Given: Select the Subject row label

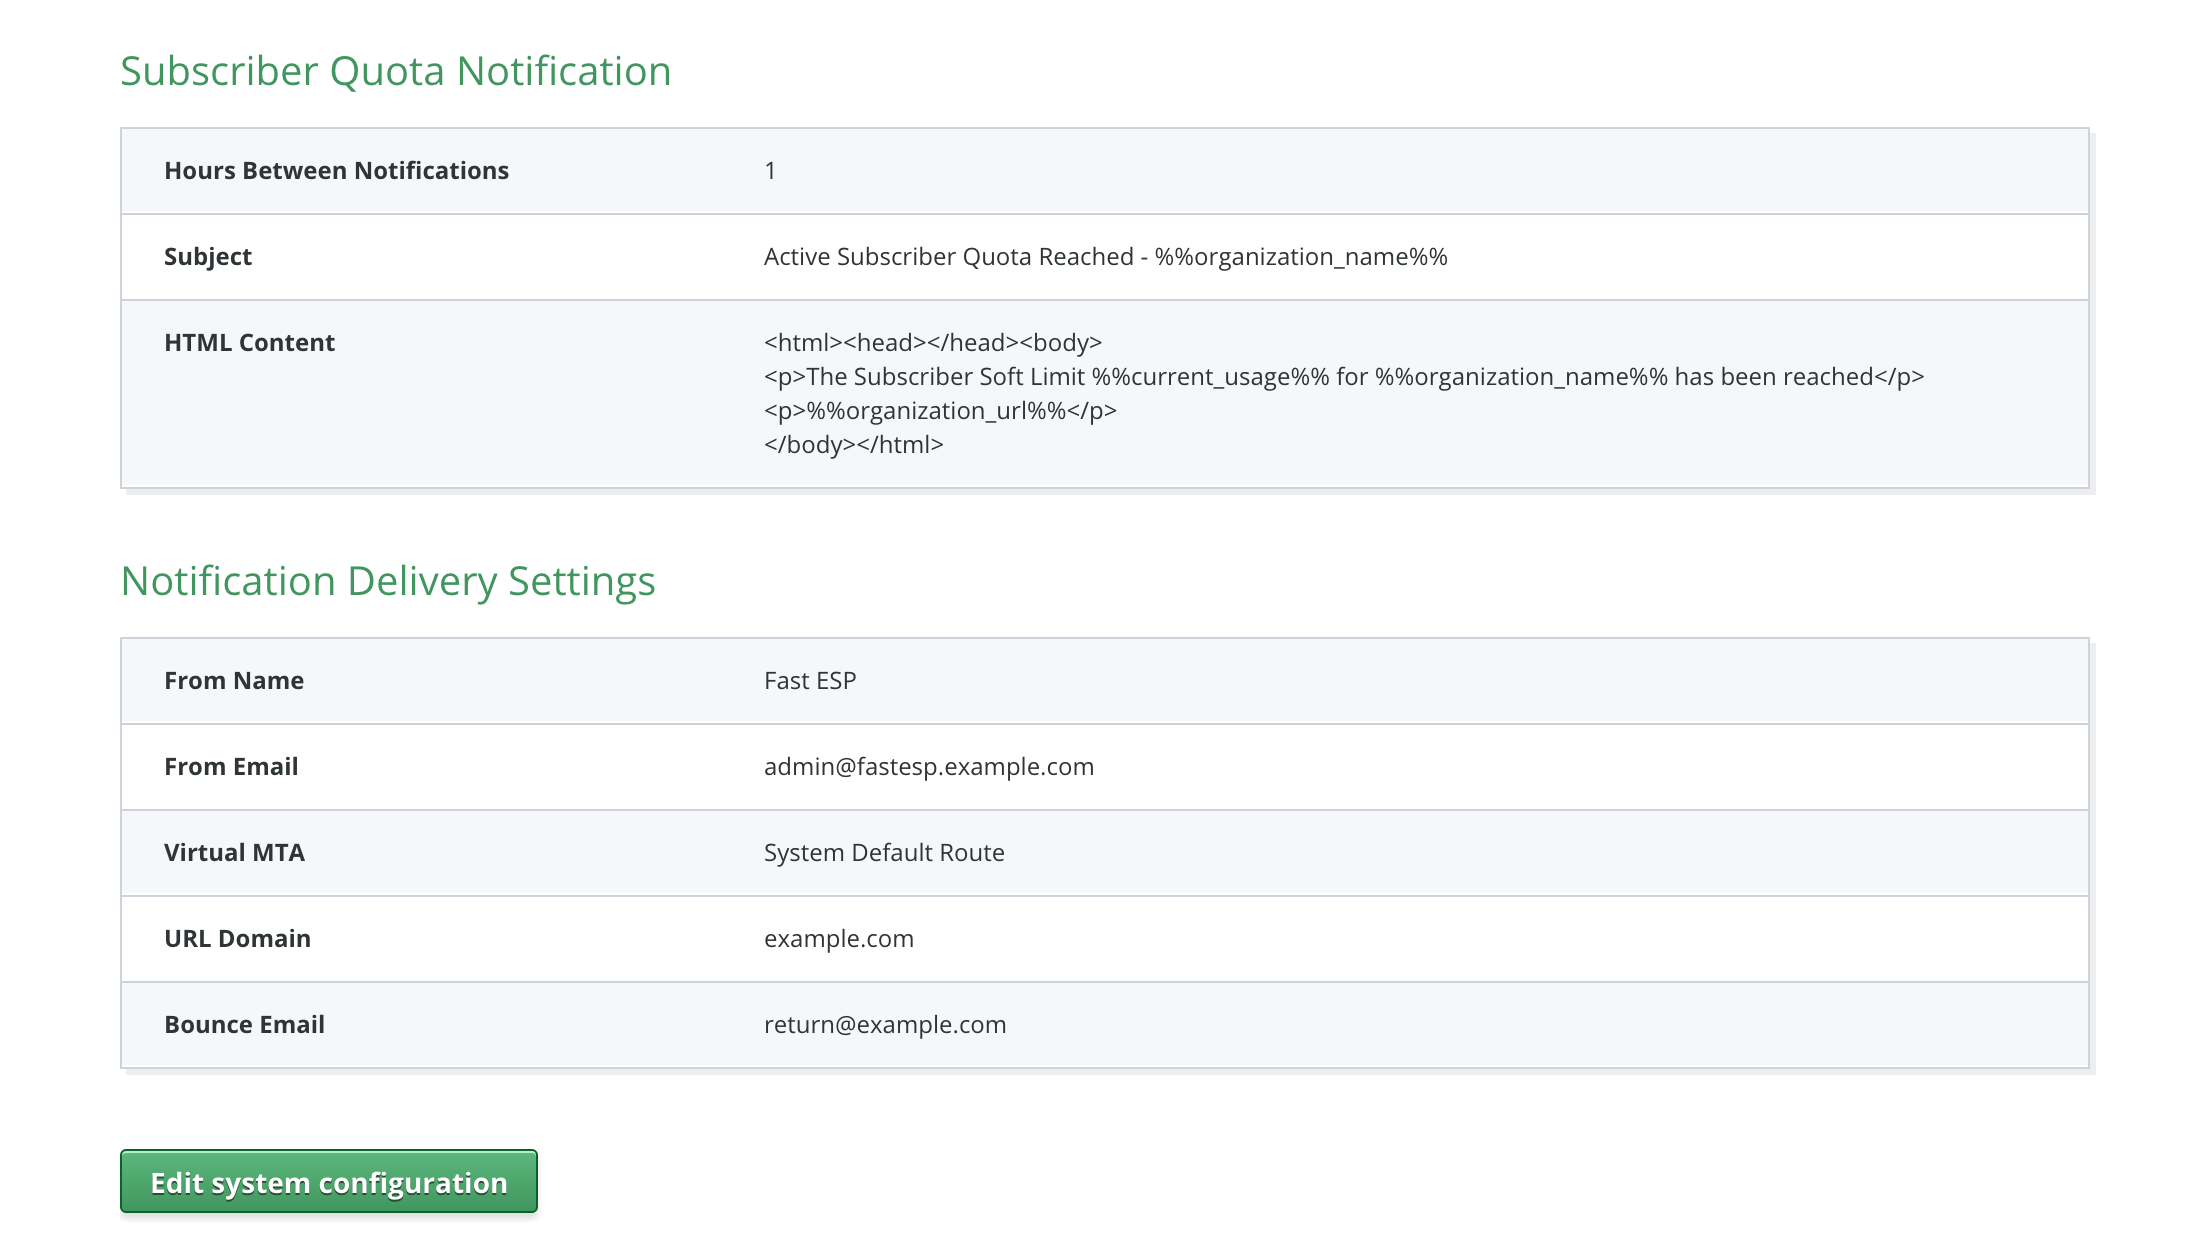Looking at the screenshot, I should [207, 257].
